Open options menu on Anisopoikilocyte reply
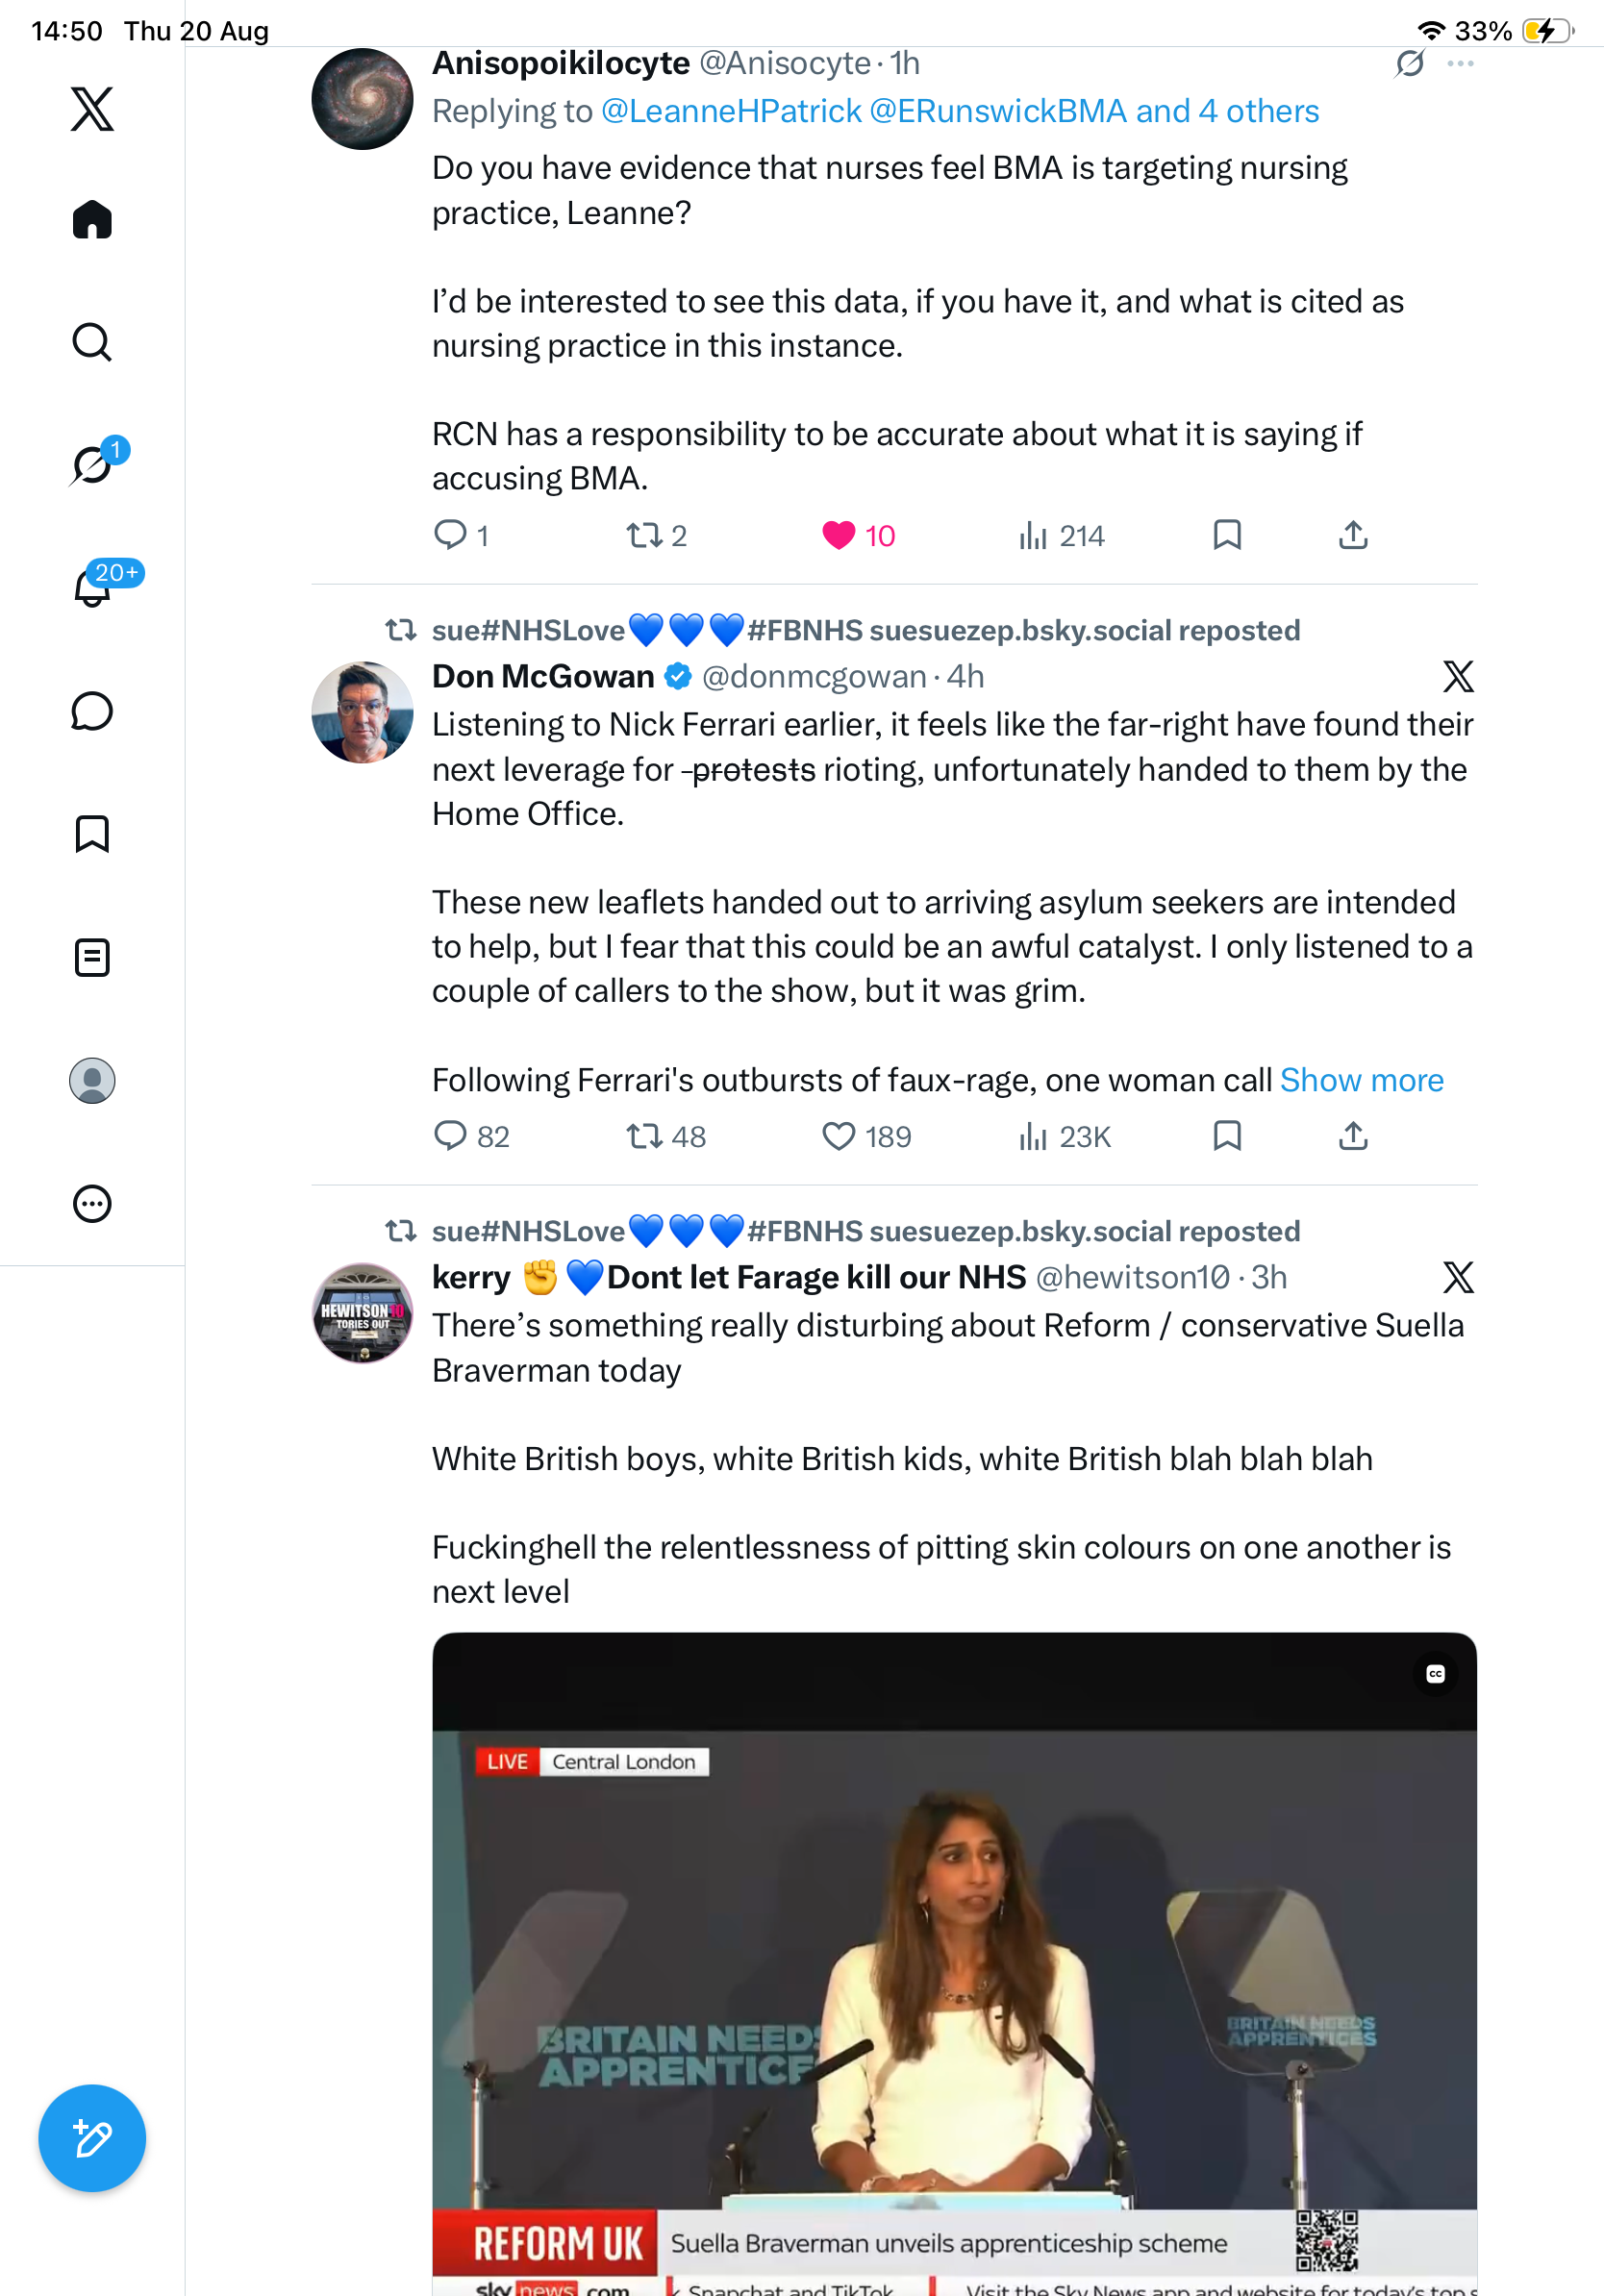This screenshot has height=2296, width=1604. click(x=1460, y=63)
